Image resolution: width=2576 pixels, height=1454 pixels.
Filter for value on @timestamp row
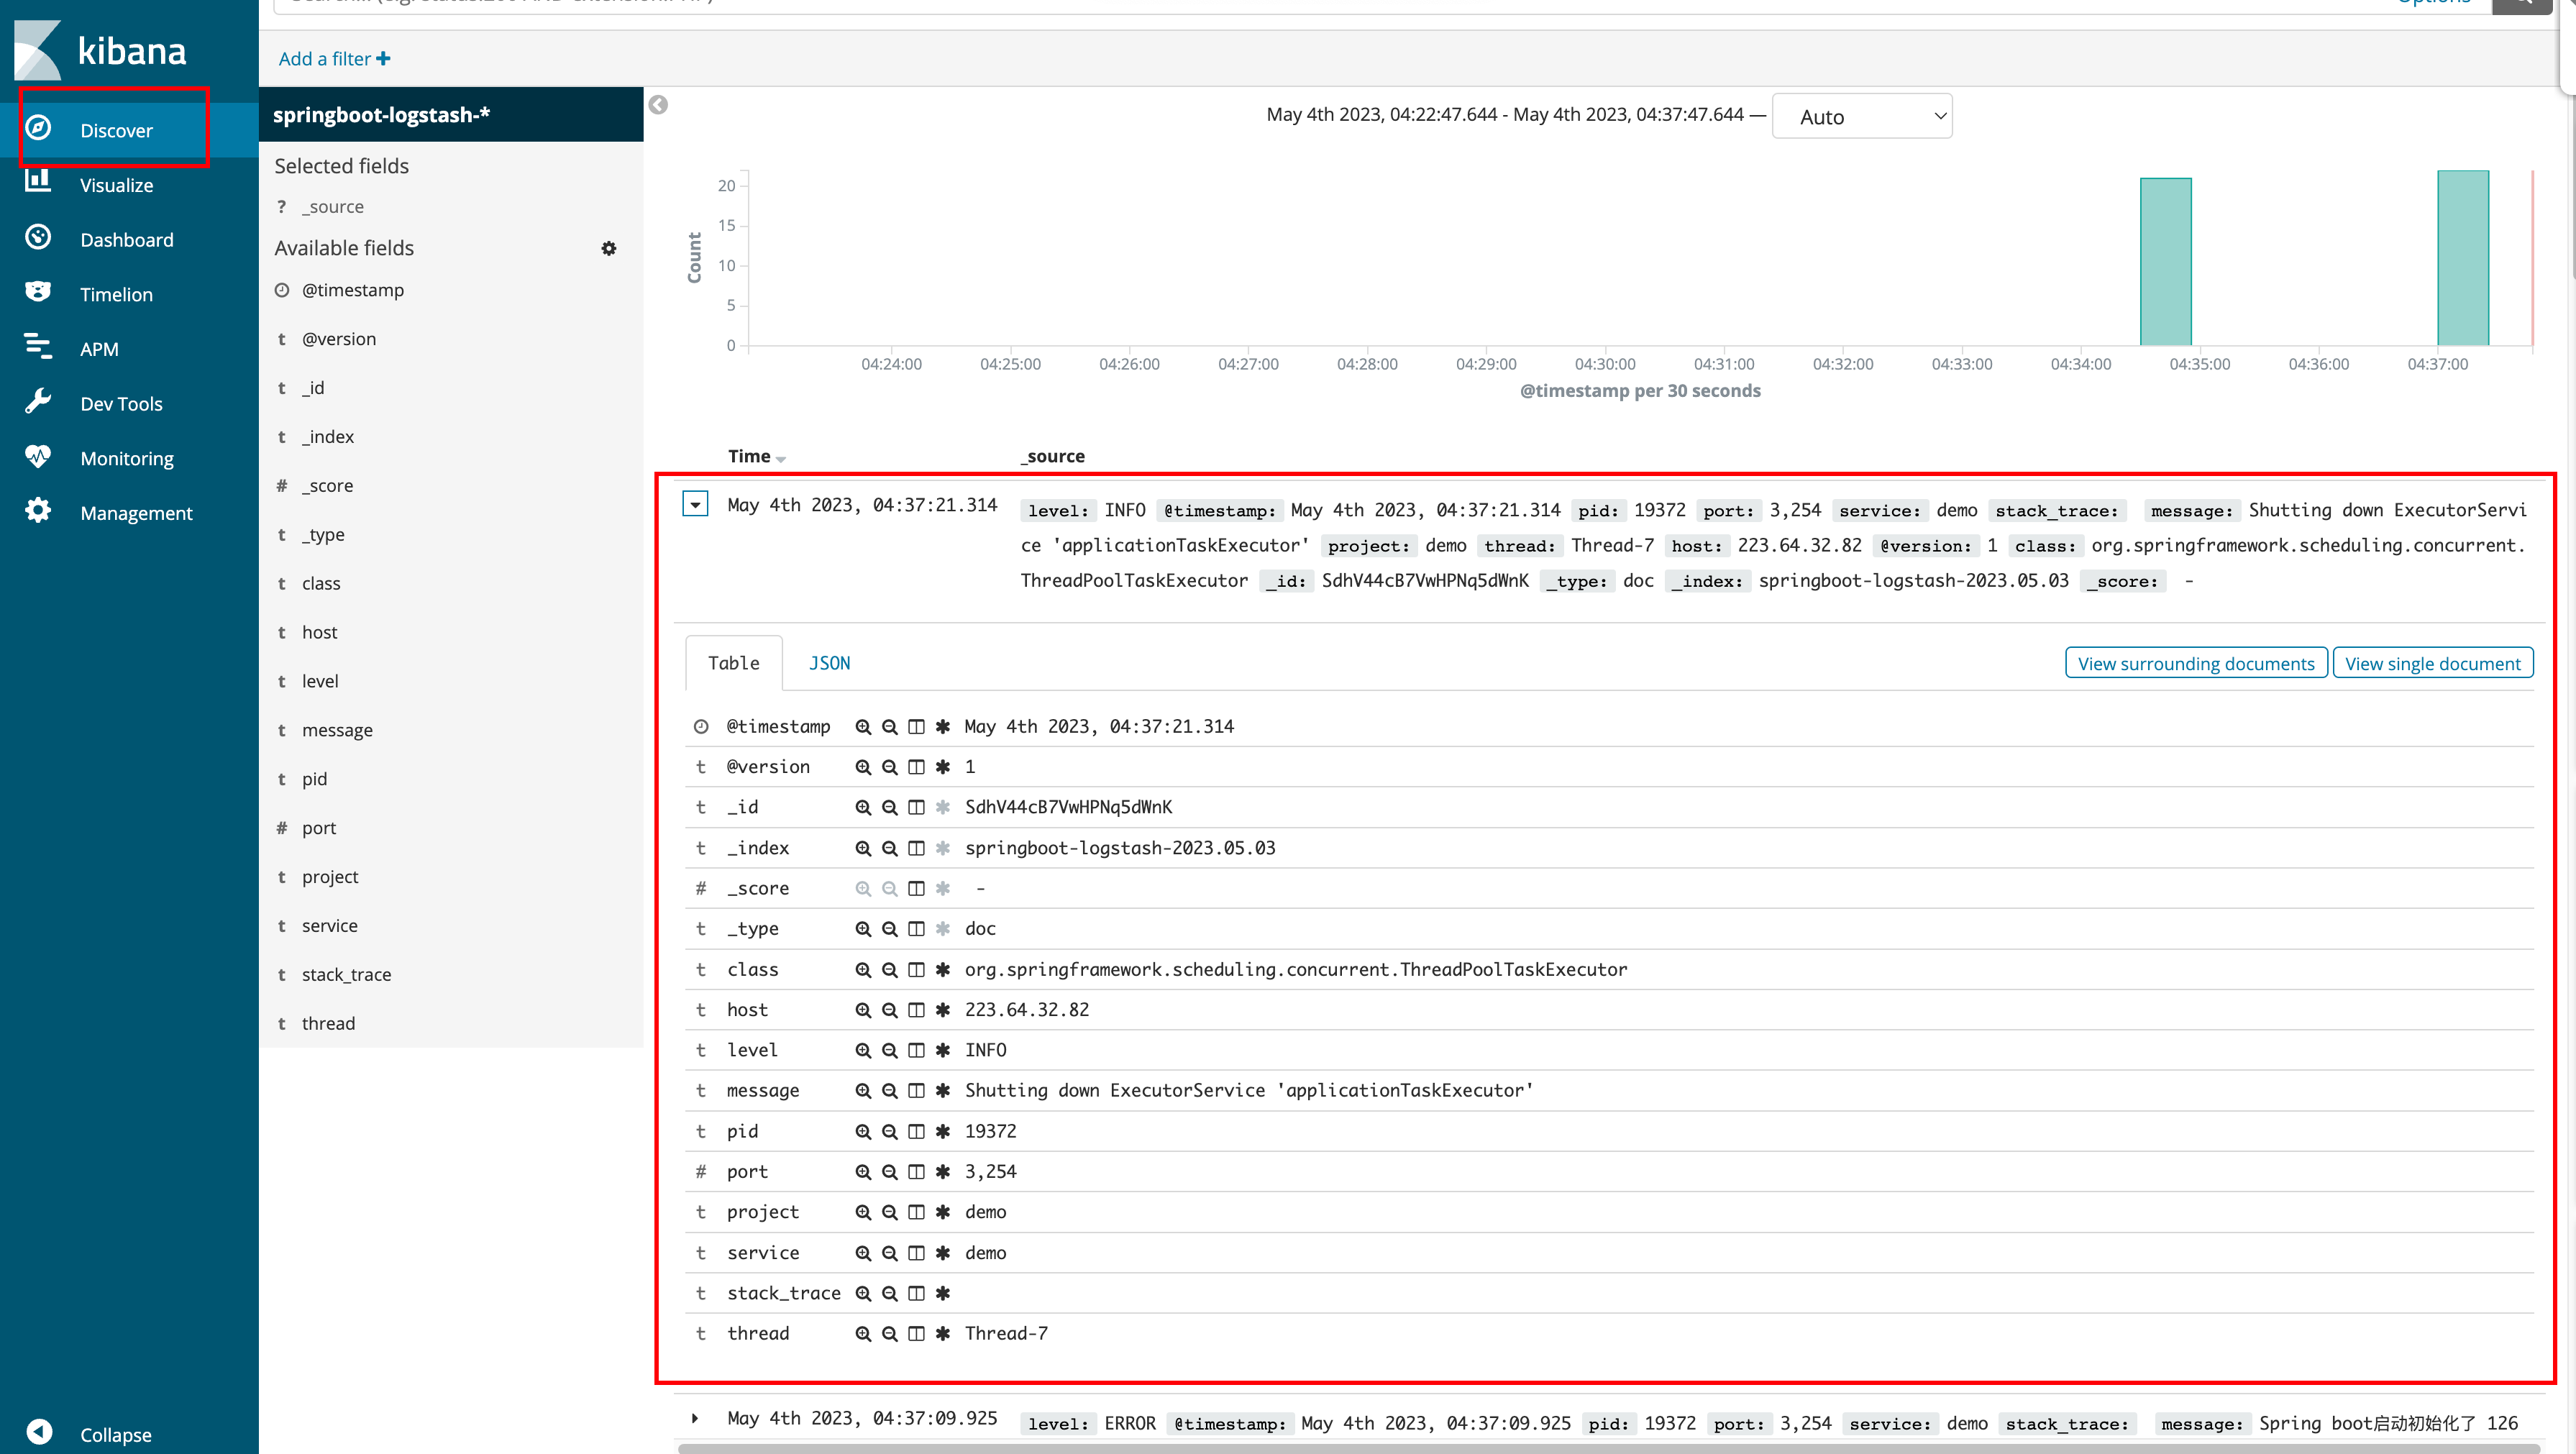click(863, 727)
